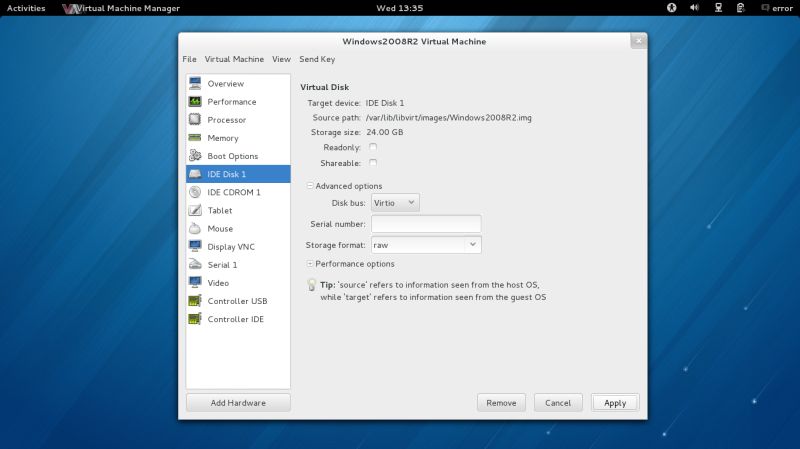This screenshot has height=449, width=800.
Task: Open the File menu
Action: pyautogui.click(x=189, y=59)
